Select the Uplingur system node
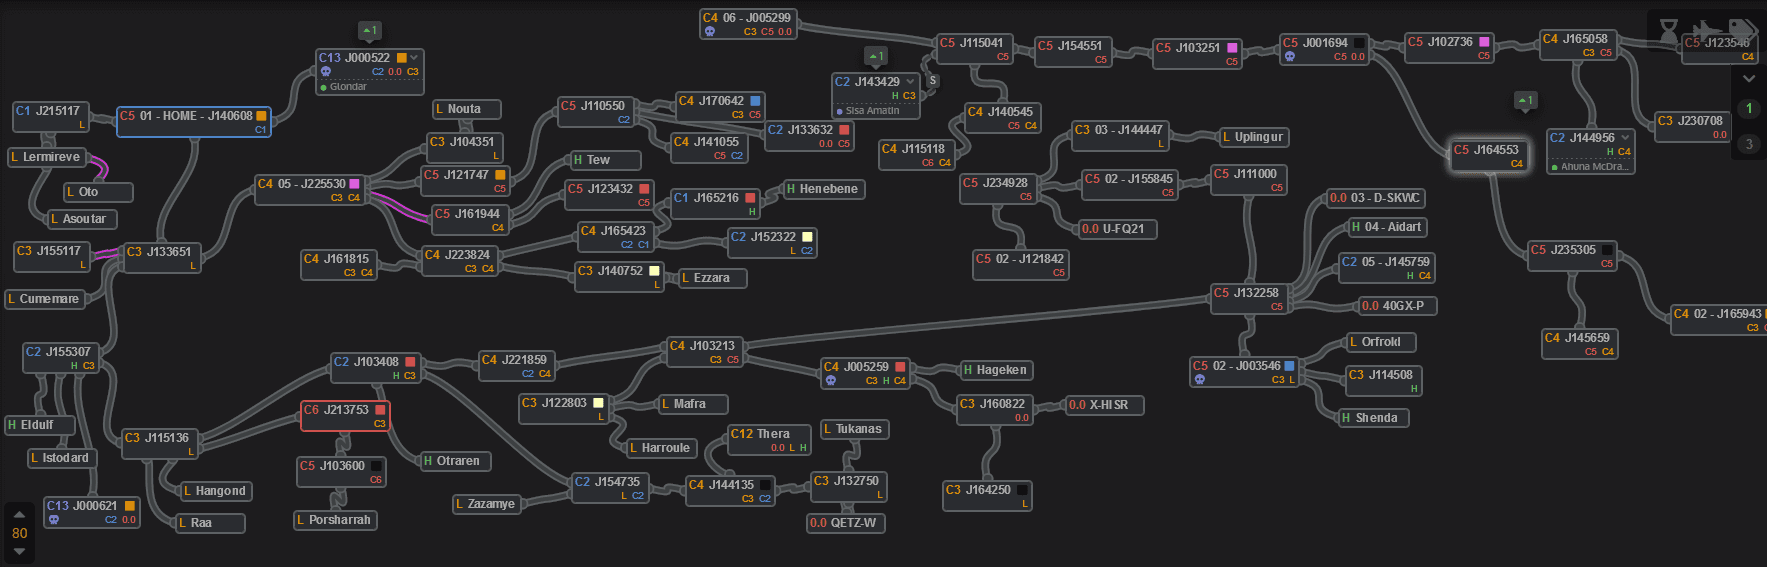The height and width of the screenshot is (567, 1767). [x=1254, y=137]
